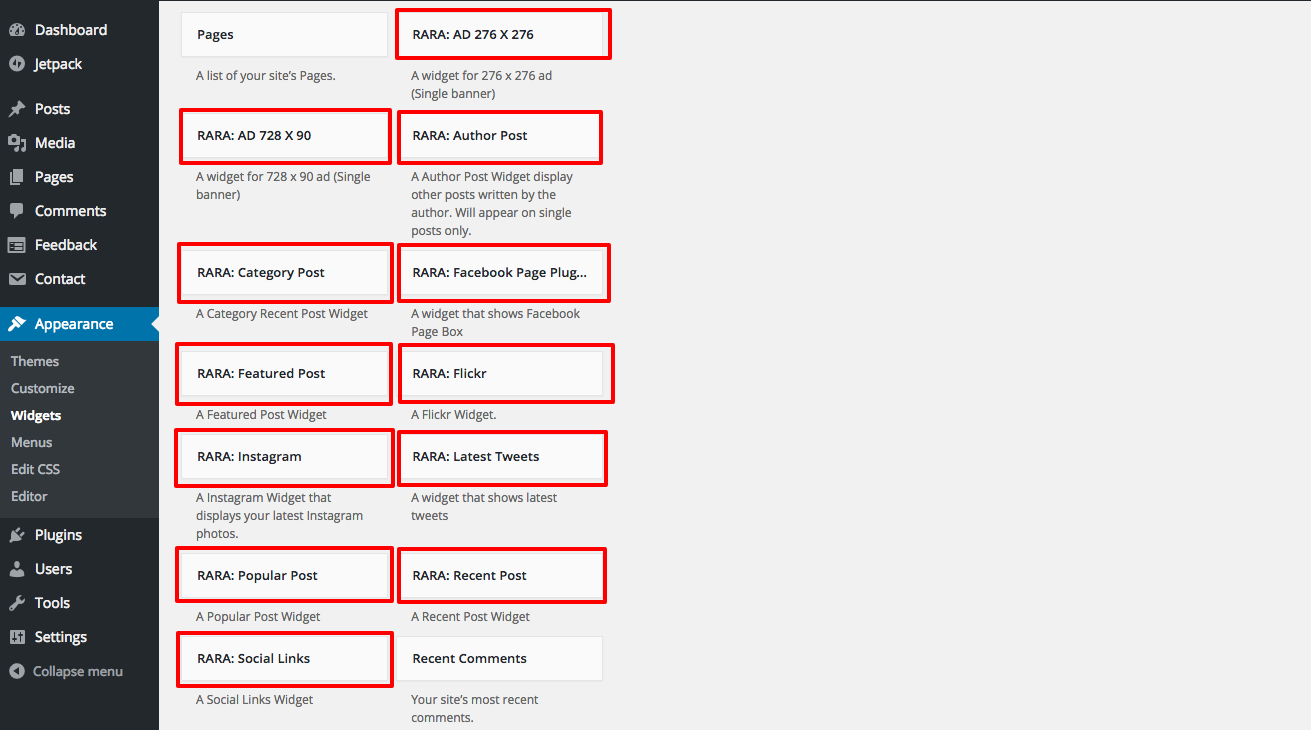Open the Dashboard menu
Image resolution: width=1311 pixels, height=730 pixels.
pos(79,30)
